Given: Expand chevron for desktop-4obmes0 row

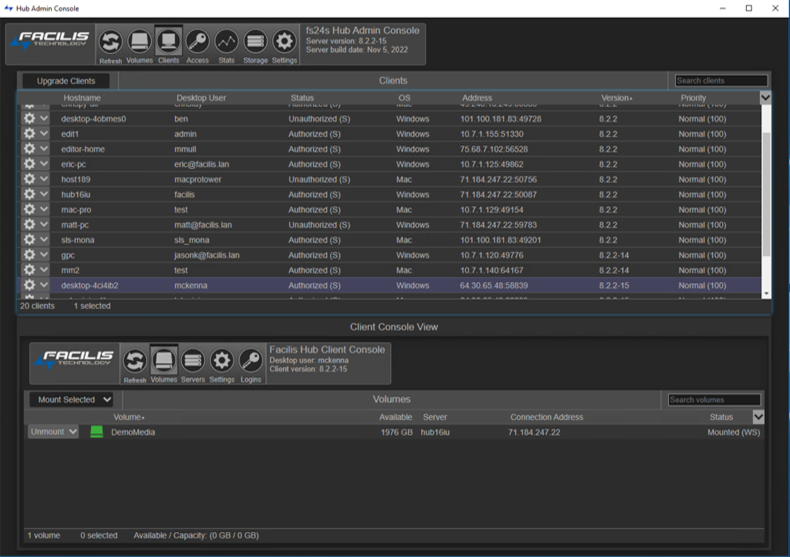Looking at the screenshot, I should pos(44,118).
